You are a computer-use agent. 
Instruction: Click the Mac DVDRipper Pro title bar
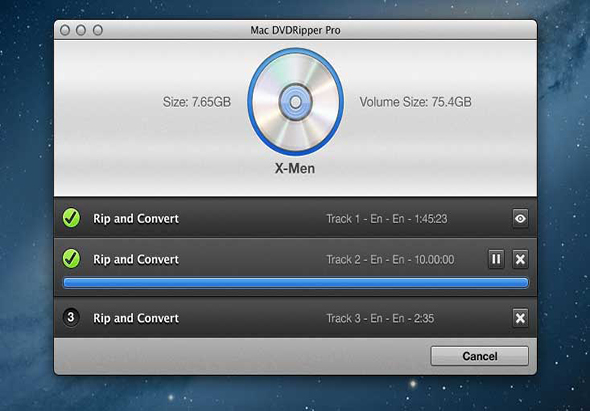click(295, 30)
